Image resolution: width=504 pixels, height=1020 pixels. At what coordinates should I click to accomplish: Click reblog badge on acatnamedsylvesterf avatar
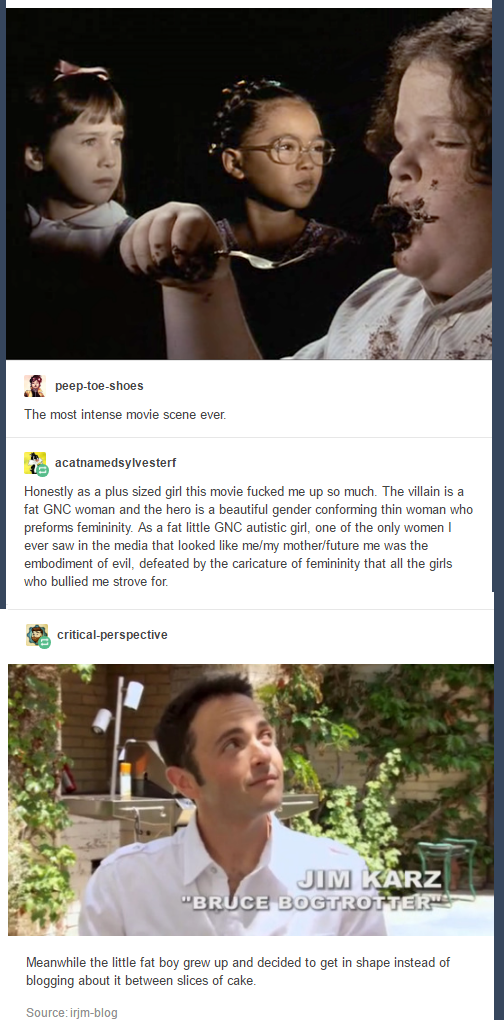42,470
